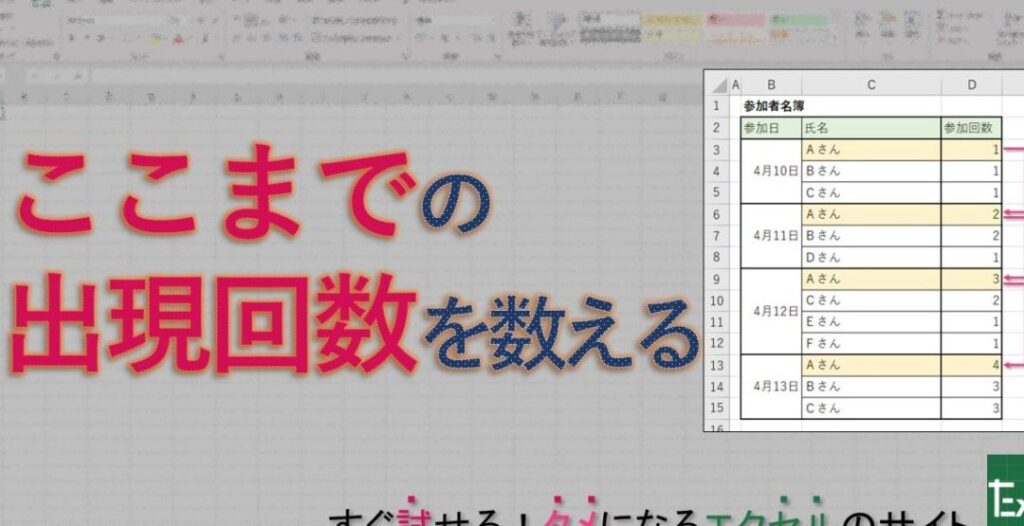Image resolution: width=1024 pixels, height=526 pixels.
Task: Select row 9 header
Action: [716, 279]
